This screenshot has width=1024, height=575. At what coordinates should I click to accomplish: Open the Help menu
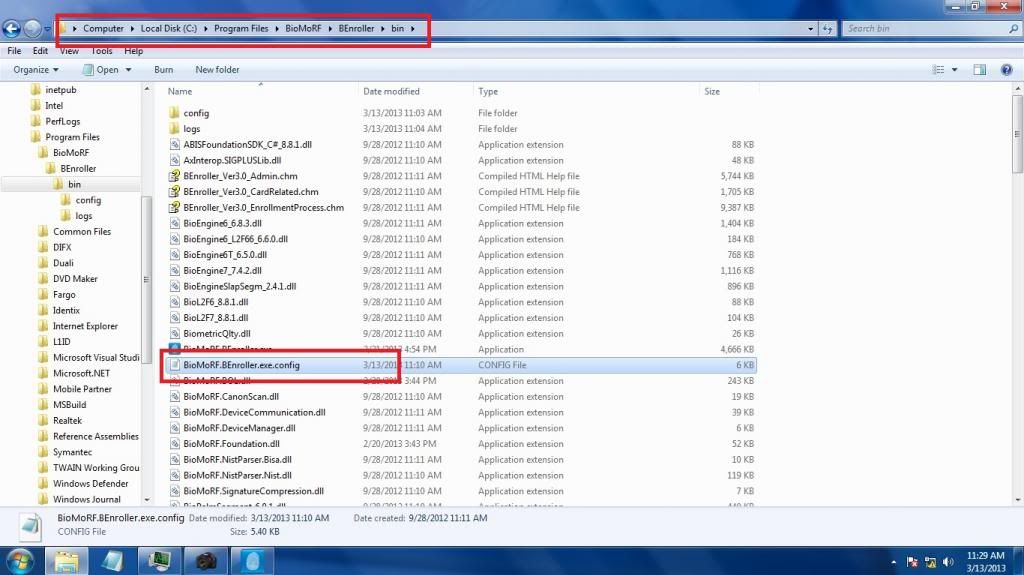click(133, 51)
